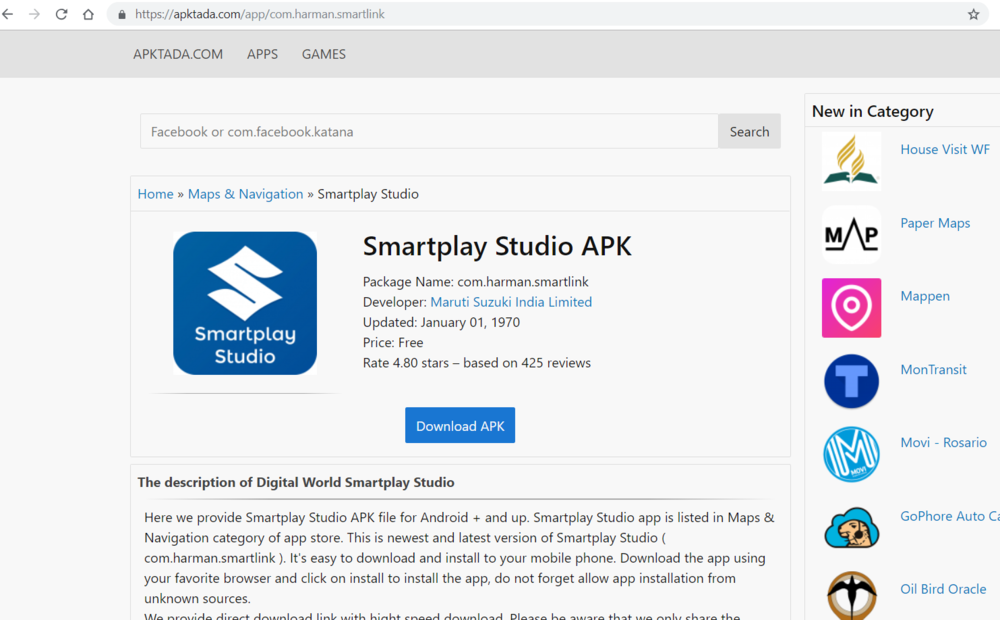The height and width of the screenshot is (620, 1000).
Task: Open the GoPhore Auto app icon
Action: (851, 528)
